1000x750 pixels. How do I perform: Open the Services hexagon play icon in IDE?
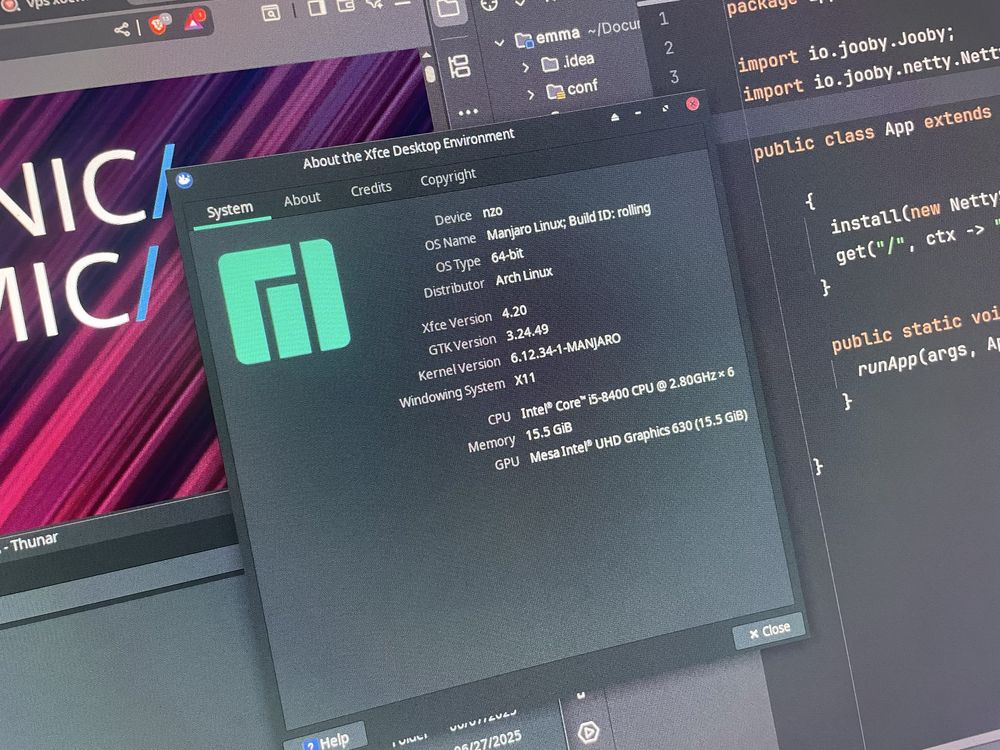click(x=588, y=732)
